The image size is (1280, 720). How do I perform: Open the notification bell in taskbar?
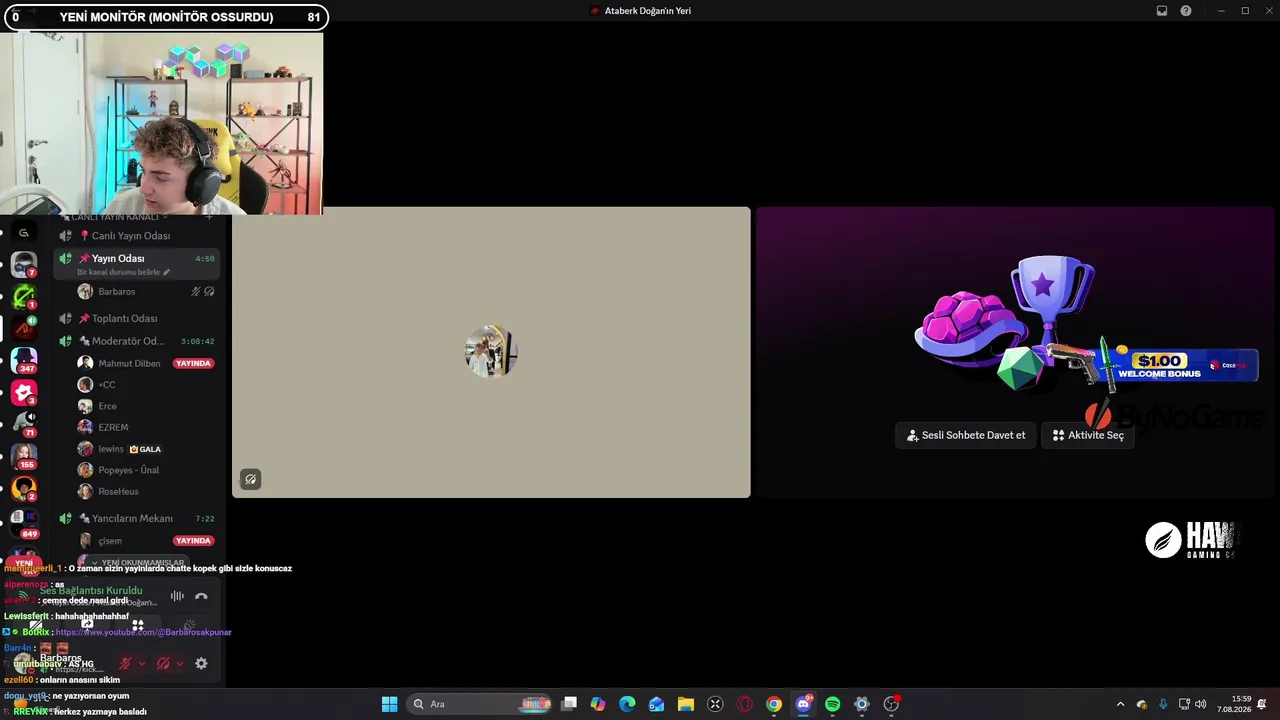coord(1262,704)
